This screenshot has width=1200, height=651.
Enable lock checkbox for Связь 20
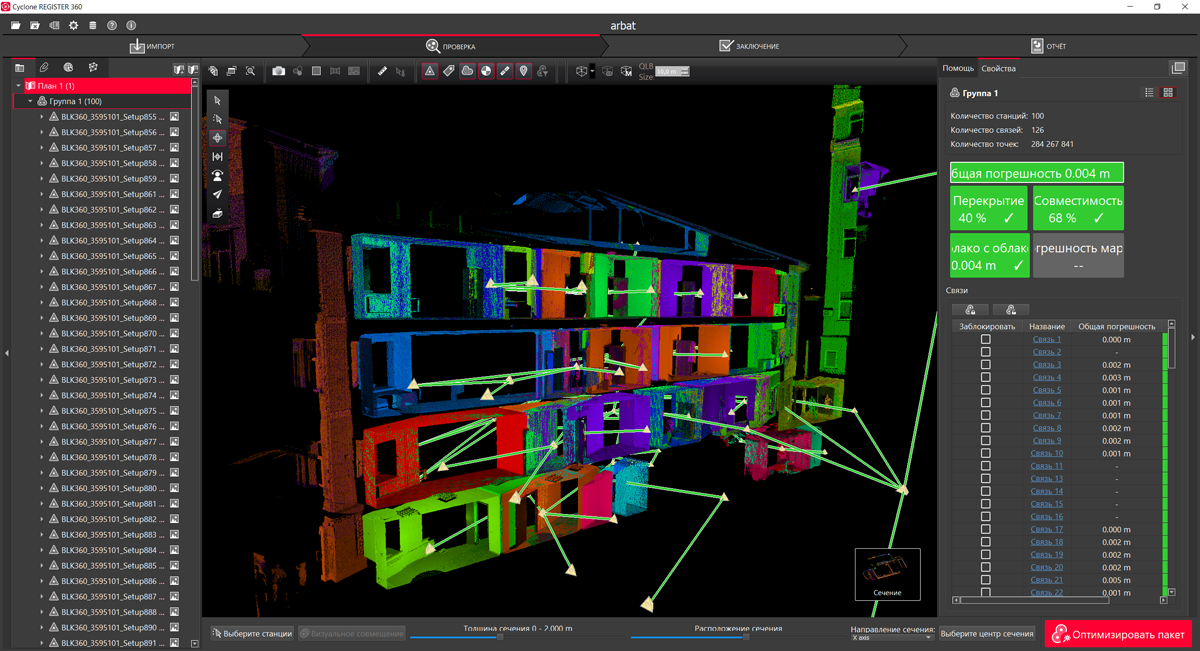point(985,568)
